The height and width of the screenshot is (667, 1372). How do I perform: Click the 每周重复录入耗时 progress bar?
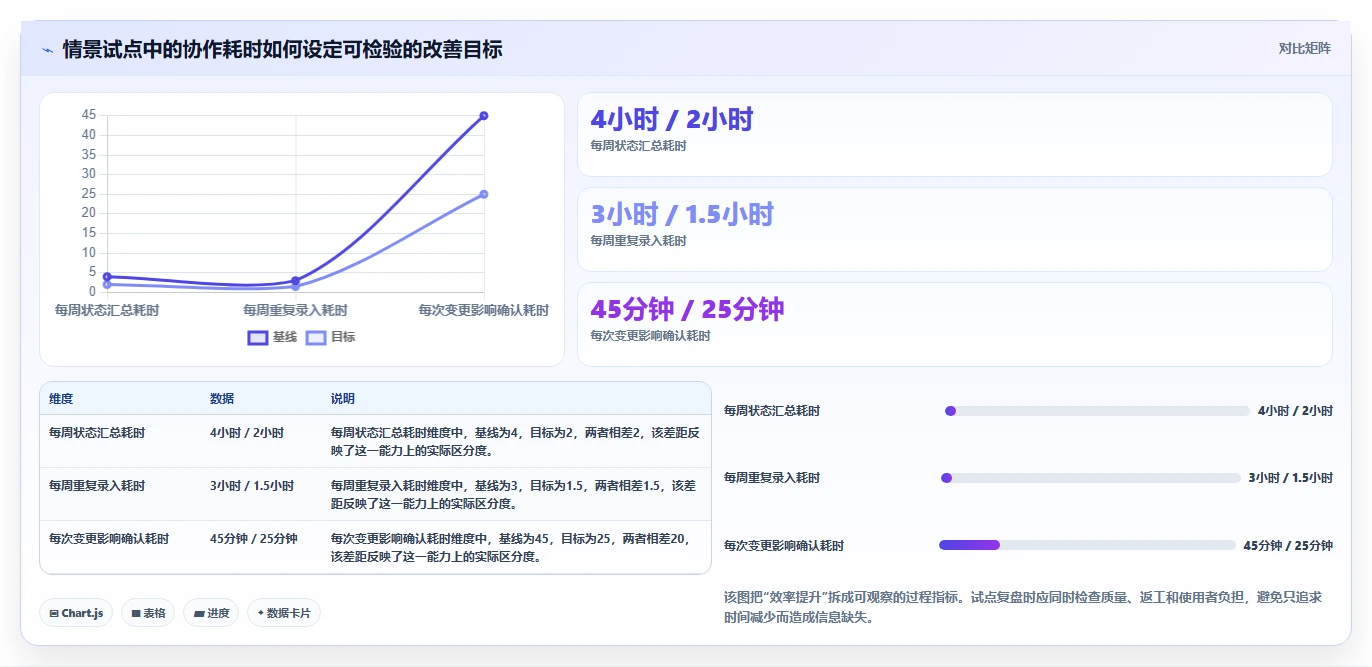pos(1090,478)
